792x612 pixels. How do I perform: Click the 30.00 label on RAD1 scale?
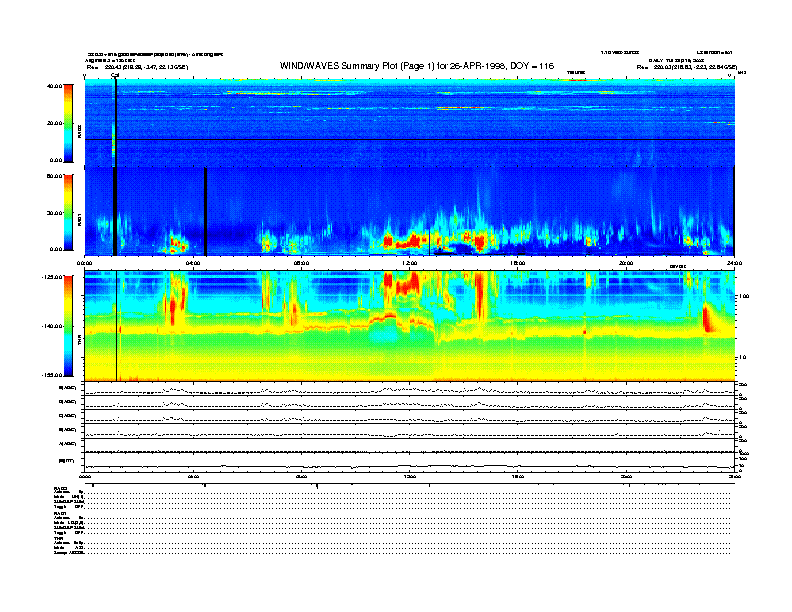(54, 213)
